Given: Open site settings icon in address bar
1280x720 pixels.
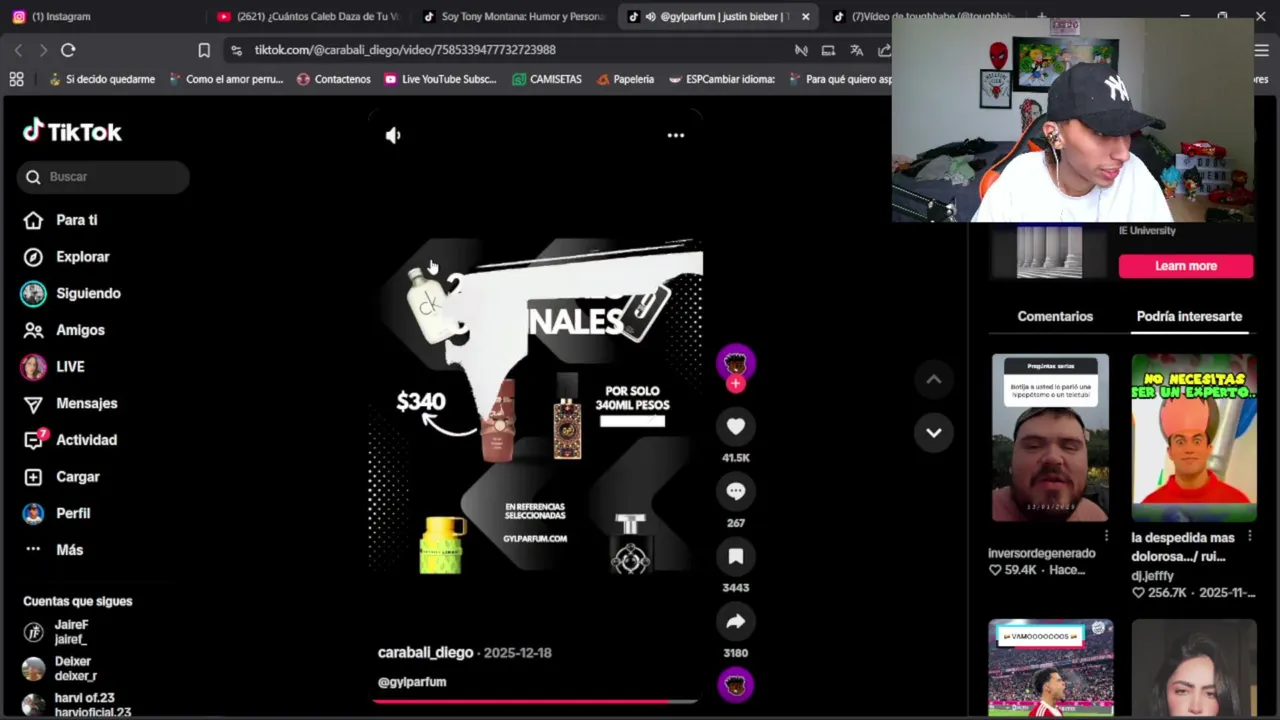Looking at the screenshot, I should point(236,50).
